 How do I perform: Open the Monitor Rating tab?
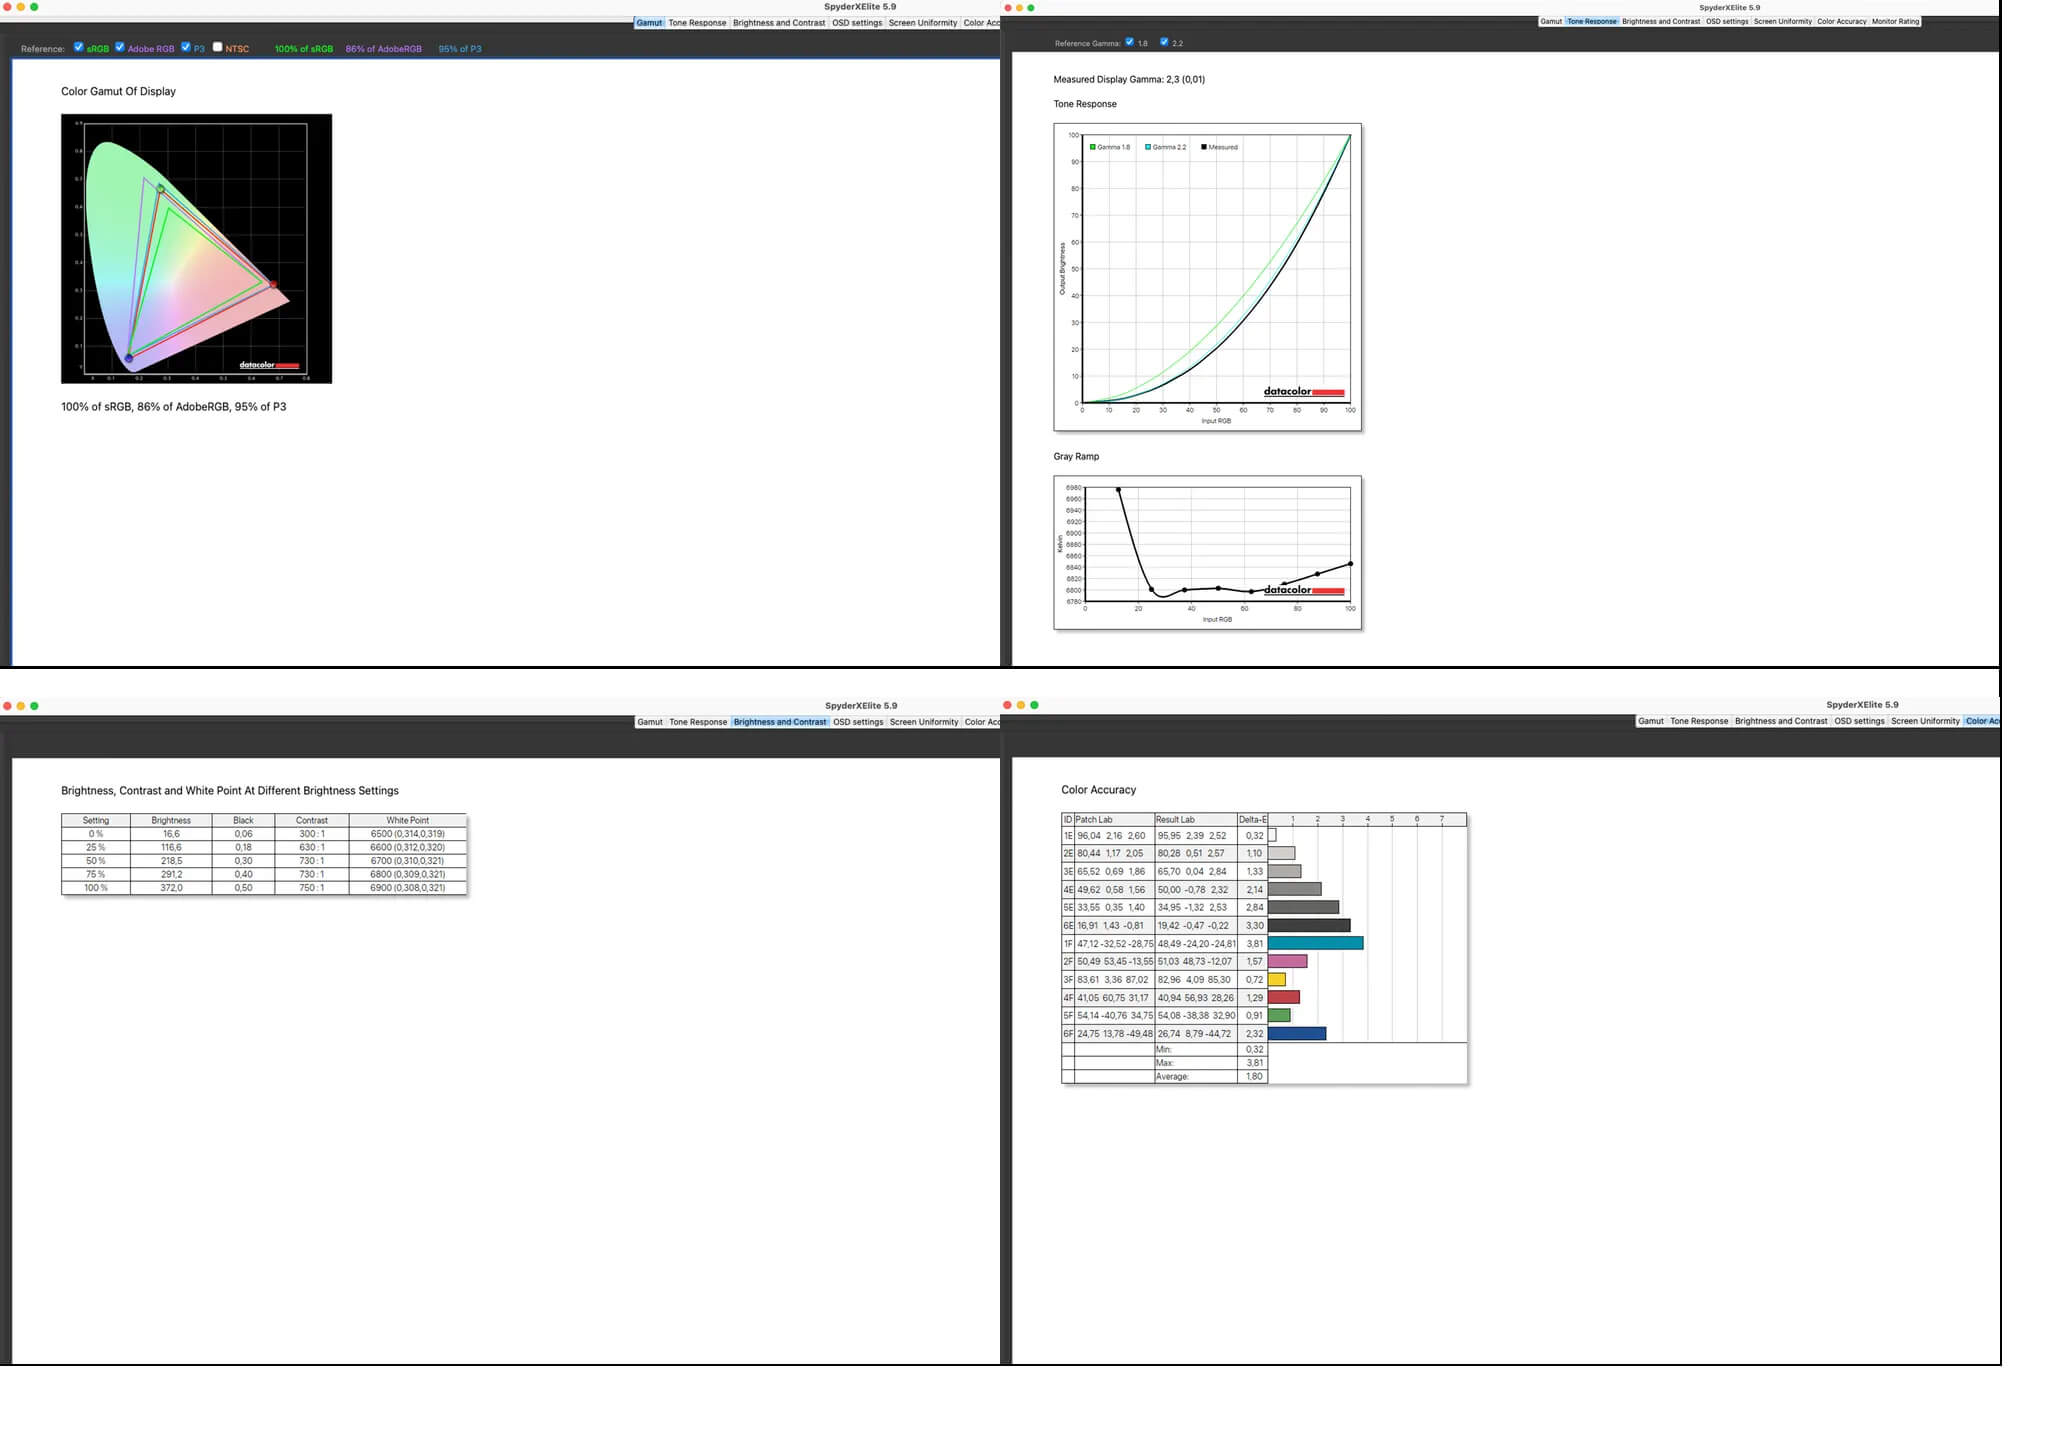click(1895, 21)
